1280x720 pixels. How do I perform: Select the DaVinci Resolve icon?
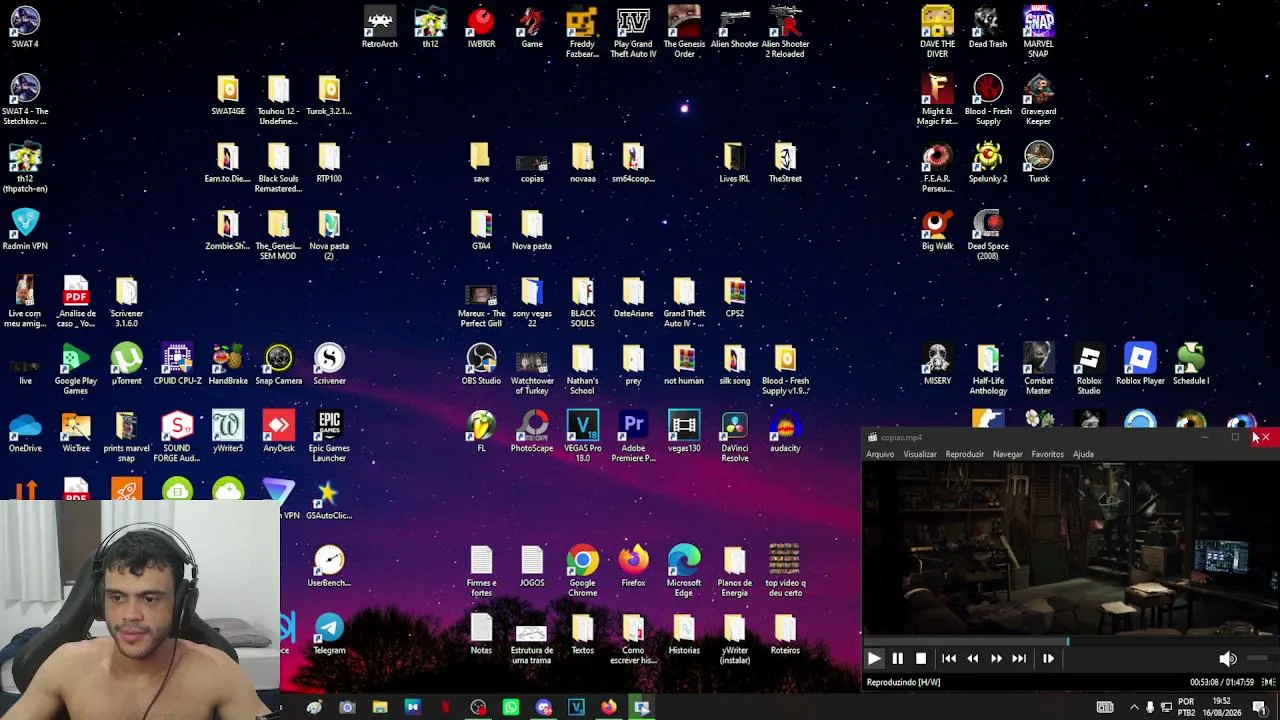click(734, 437)
